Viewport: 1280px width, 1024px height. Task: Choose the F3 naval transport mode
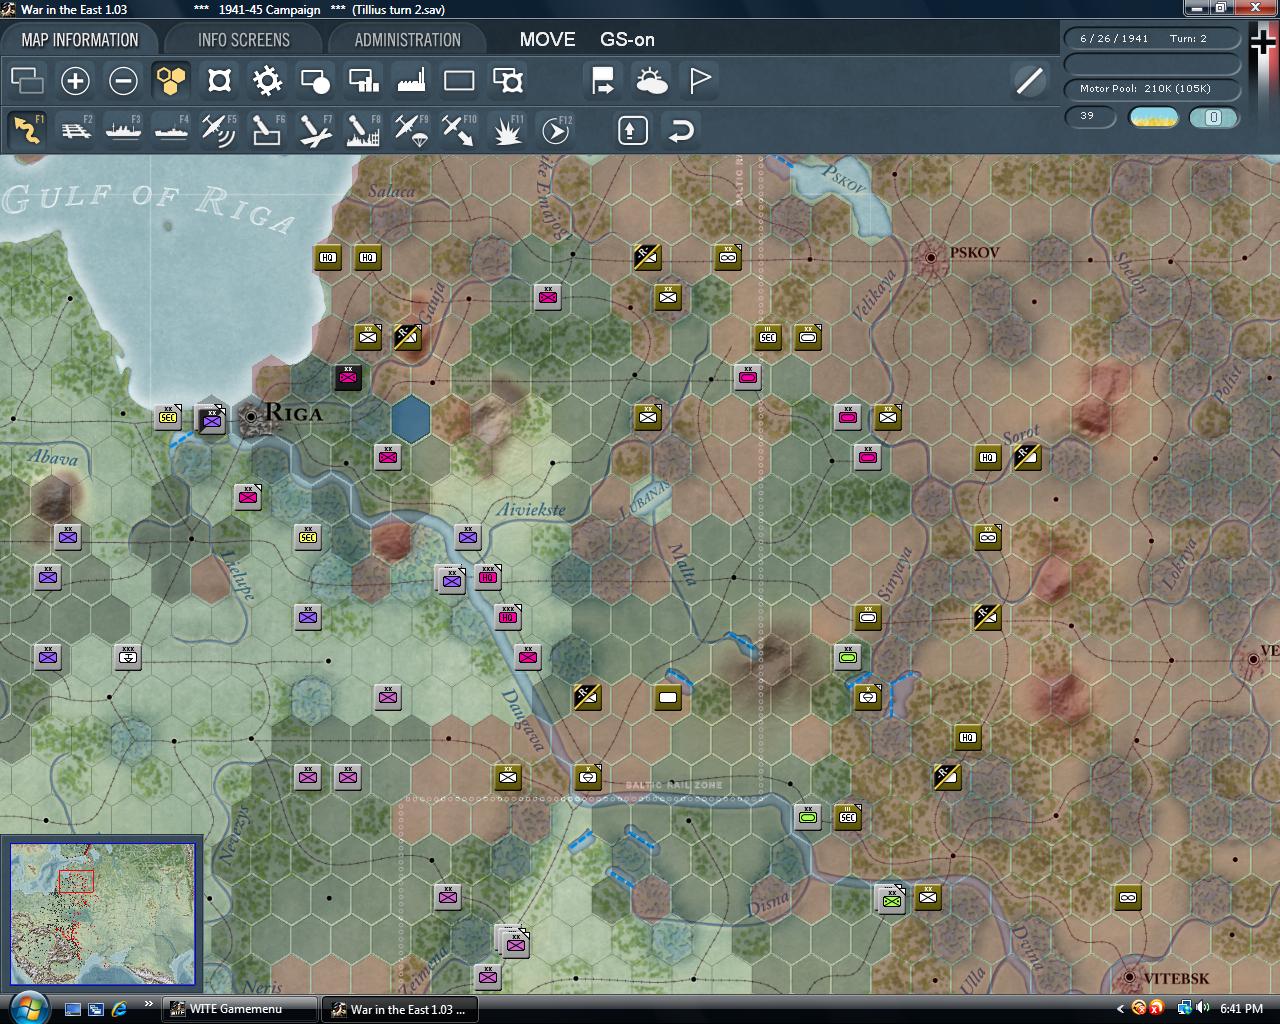[123, 130]
